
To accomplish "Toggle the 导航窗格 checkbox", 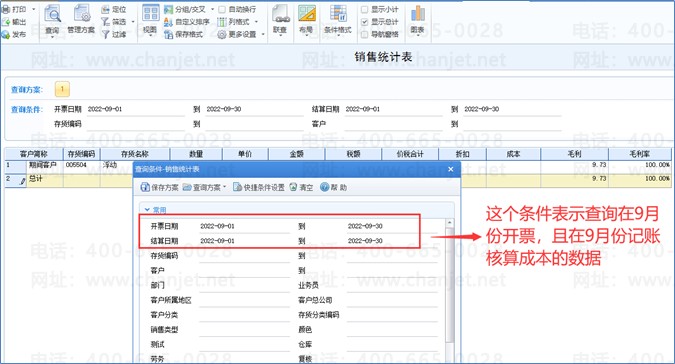I will click(364, 34).
